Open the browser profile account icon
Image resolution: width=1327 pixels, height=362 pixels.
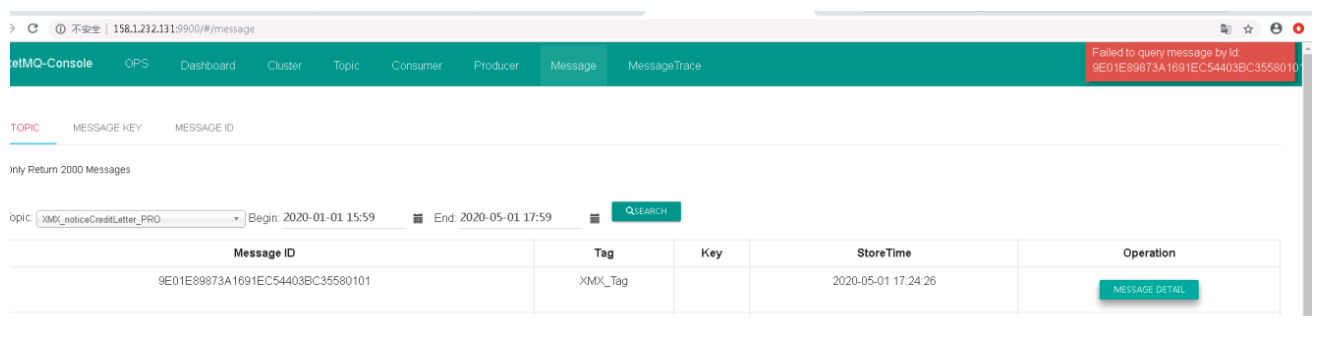(x=1277, y=29)
